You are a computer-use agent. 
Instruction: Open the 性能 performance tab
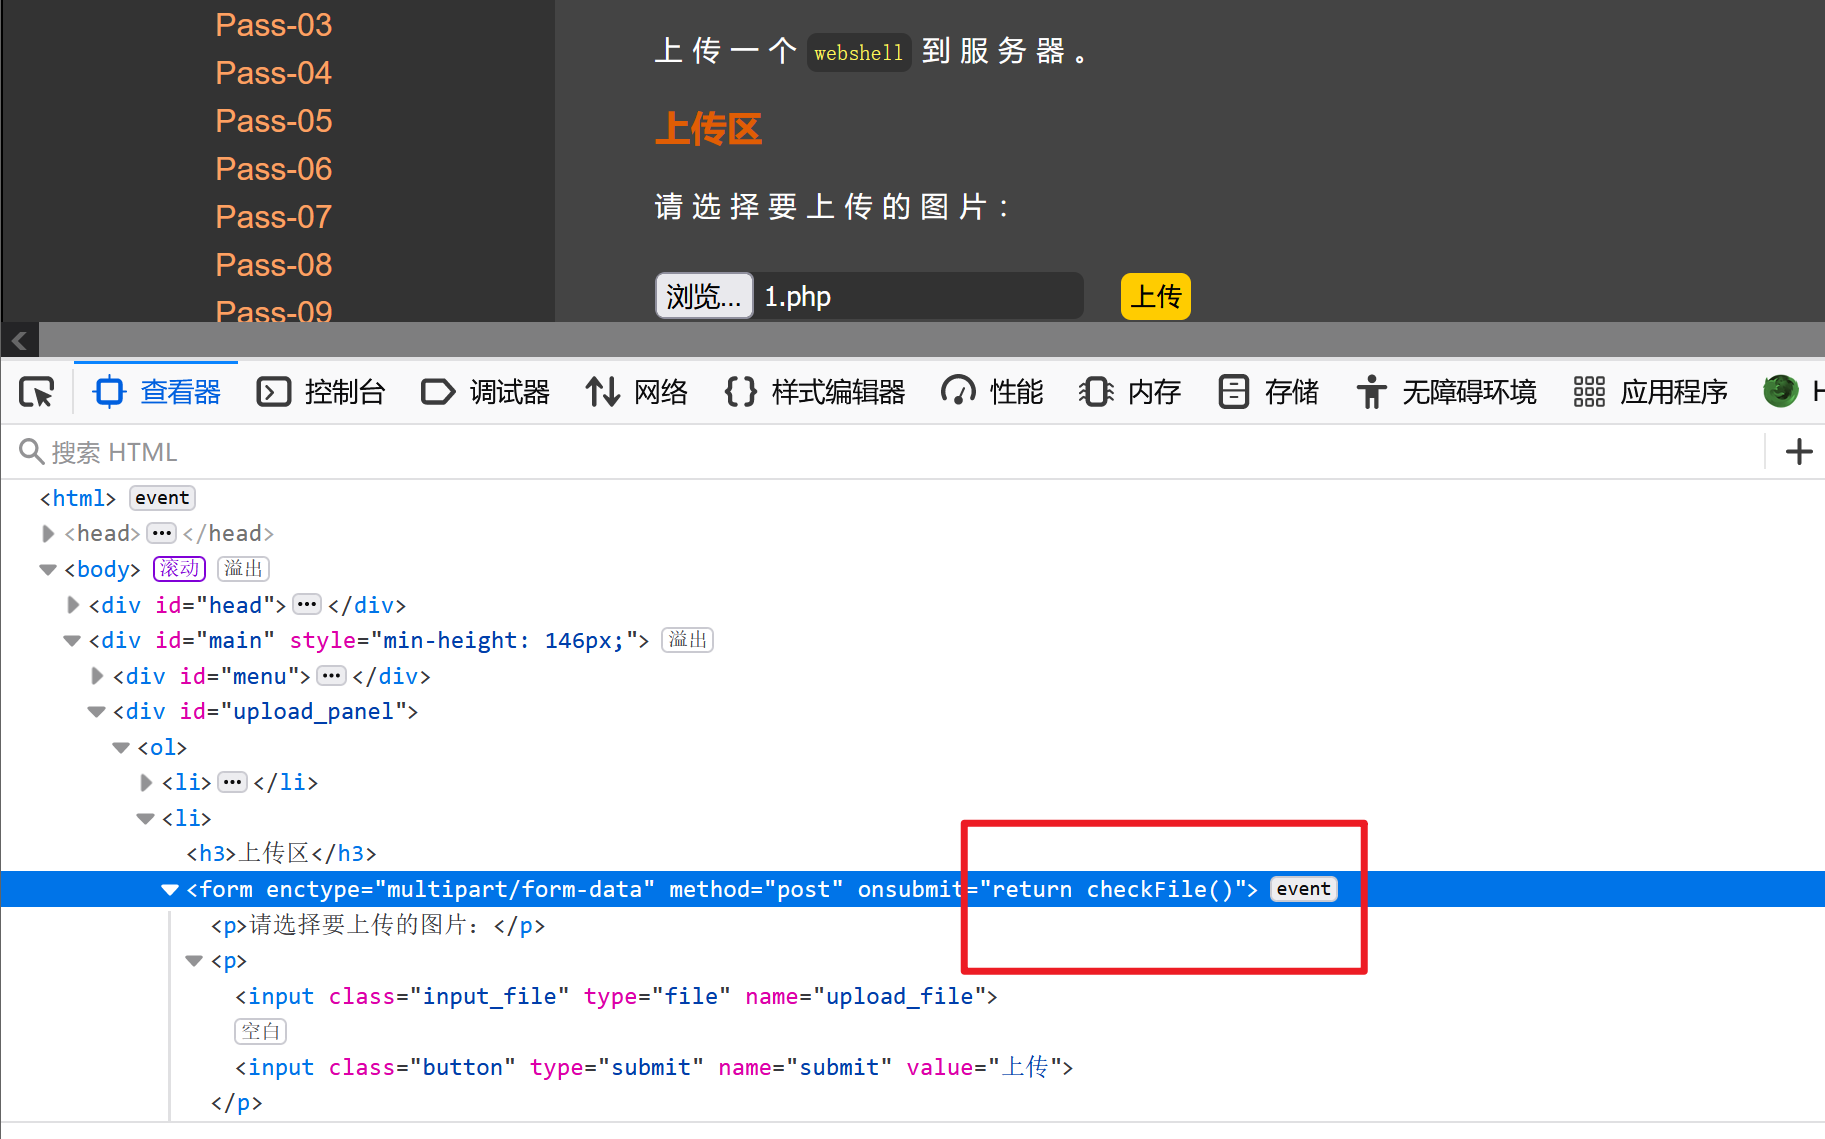point(992,392)
